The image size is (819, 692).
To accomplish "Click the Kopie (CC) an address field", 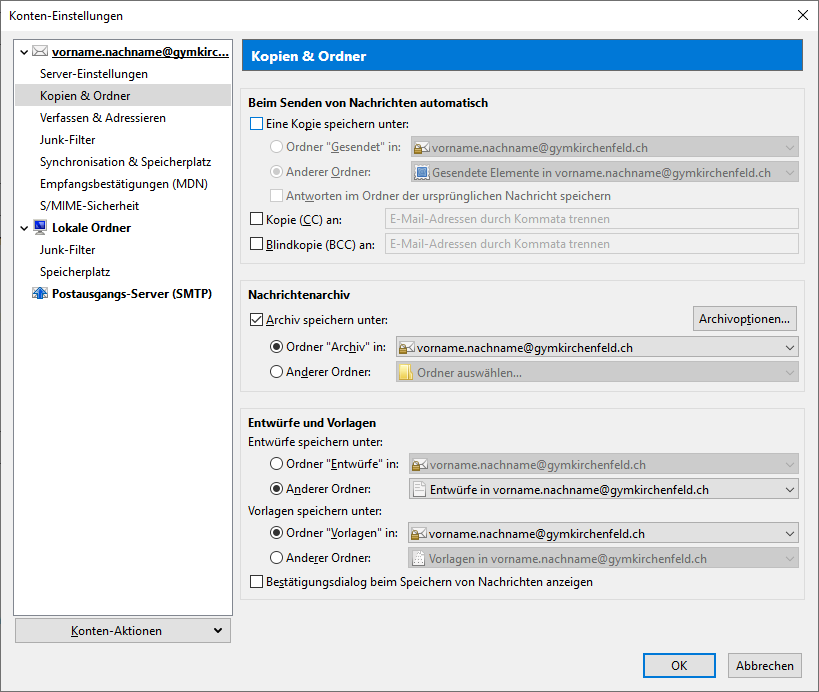I will tap(591, 219).
